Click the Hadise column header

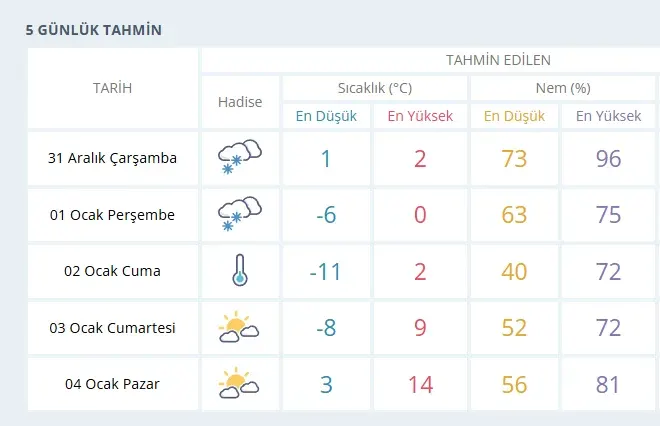tap(239, 102)
